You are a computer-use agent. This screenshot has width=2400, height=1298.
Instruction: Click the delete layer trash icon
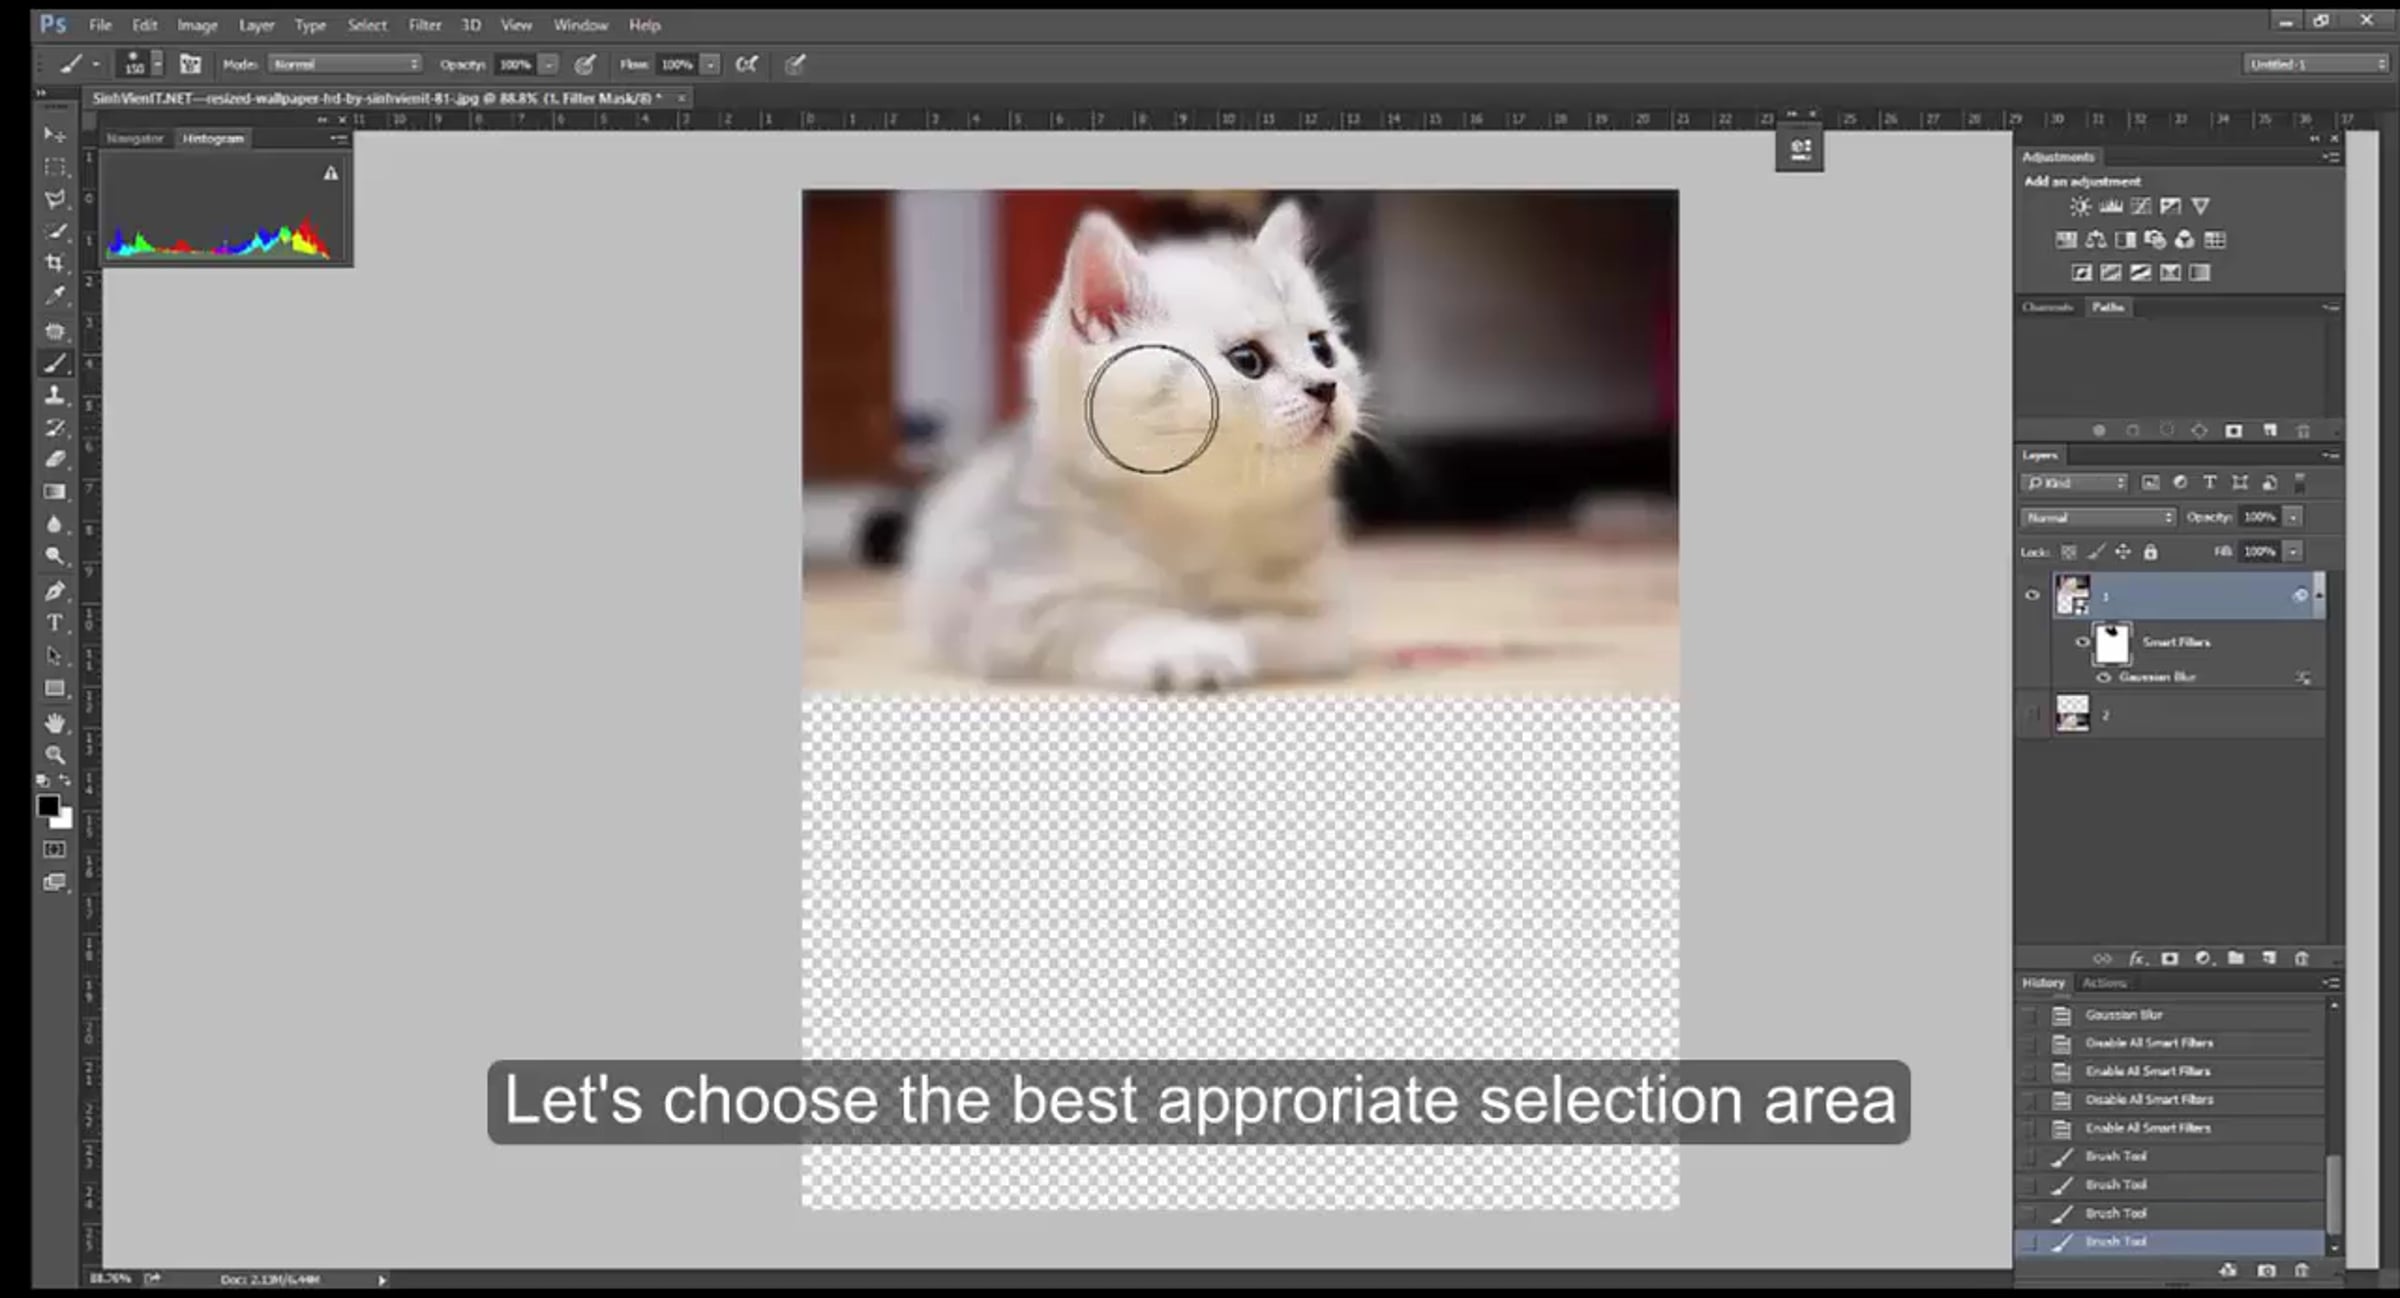pos(2301,958)
